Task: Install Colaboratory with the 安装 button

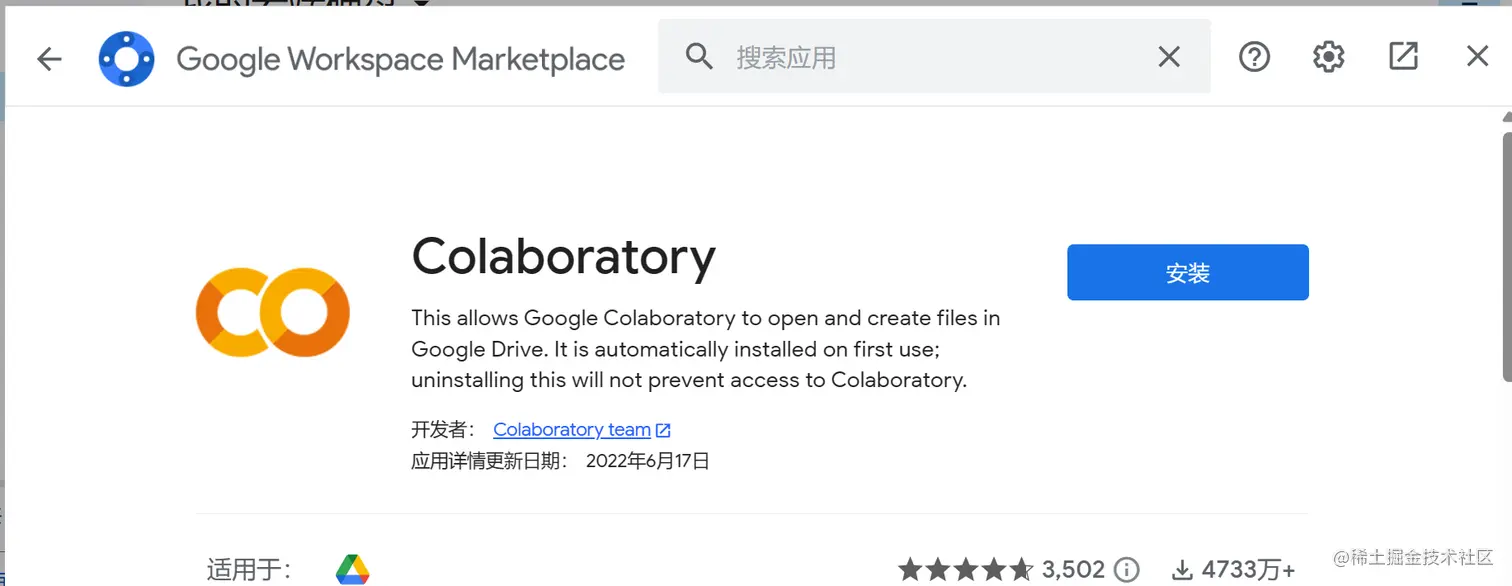Action: point(1188,272)
